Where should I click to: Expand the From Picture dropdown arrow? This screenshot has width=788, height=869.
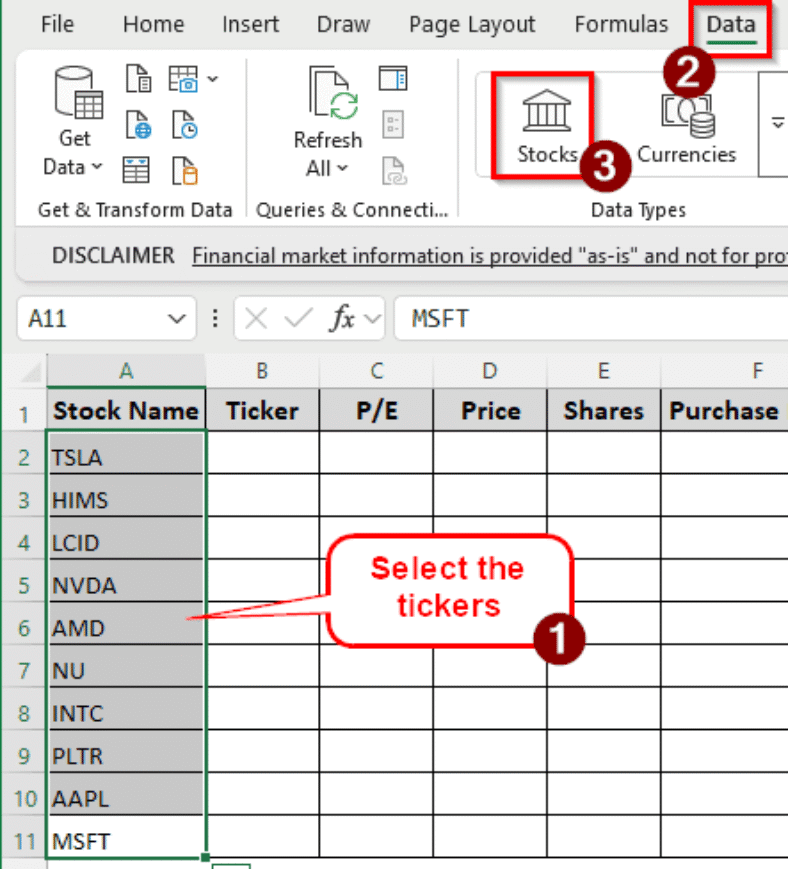[213, 79]
